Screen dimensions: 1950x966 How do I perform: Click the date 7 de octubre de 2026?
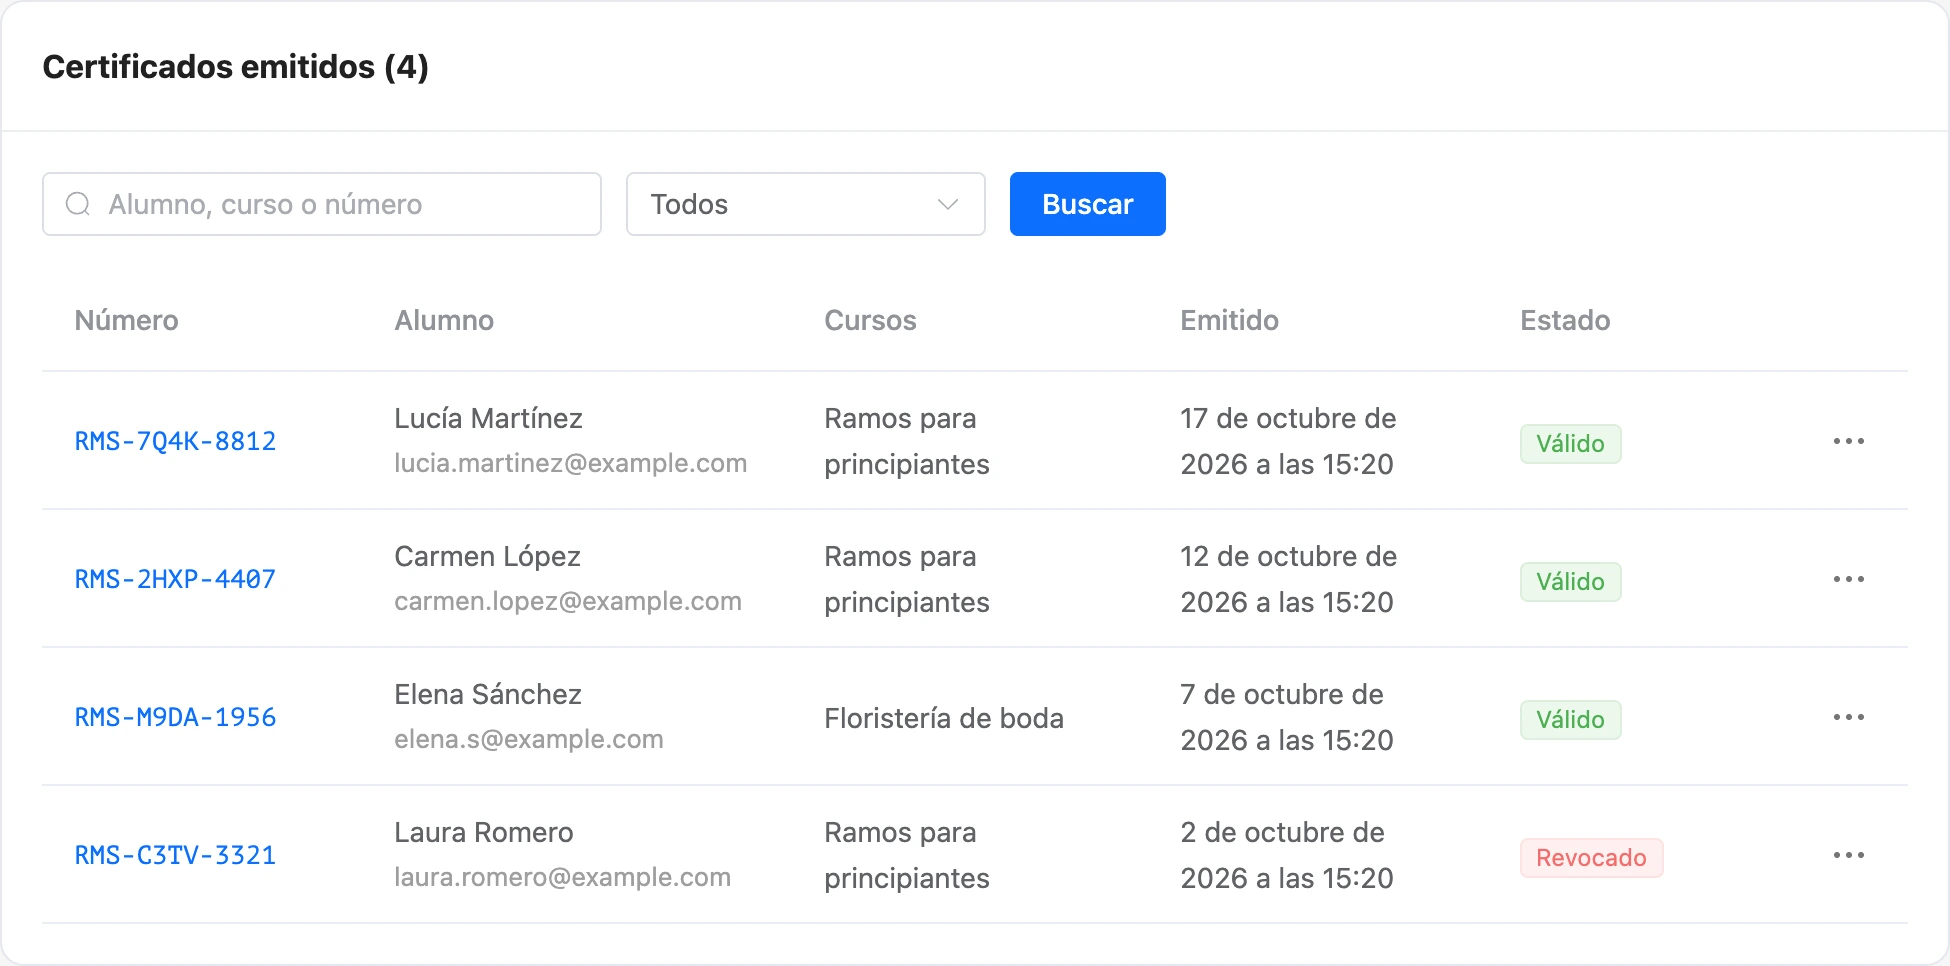click(x=1287, y=717)
